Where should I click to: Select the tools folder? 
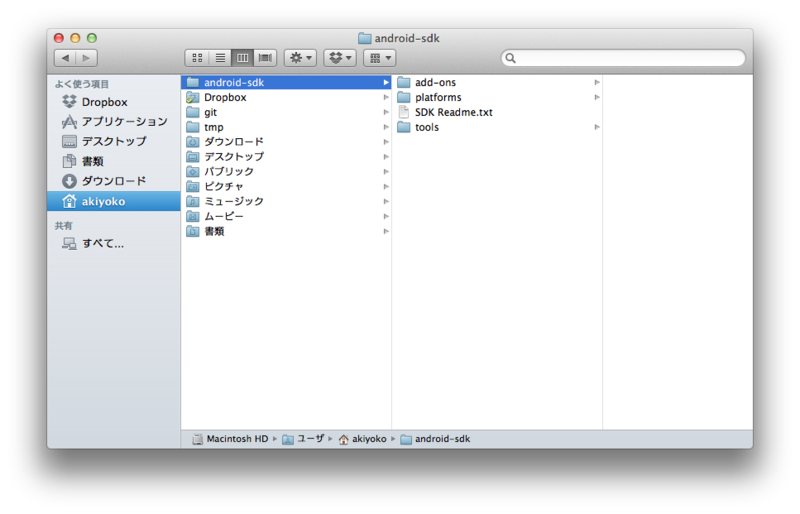[497, 127]
